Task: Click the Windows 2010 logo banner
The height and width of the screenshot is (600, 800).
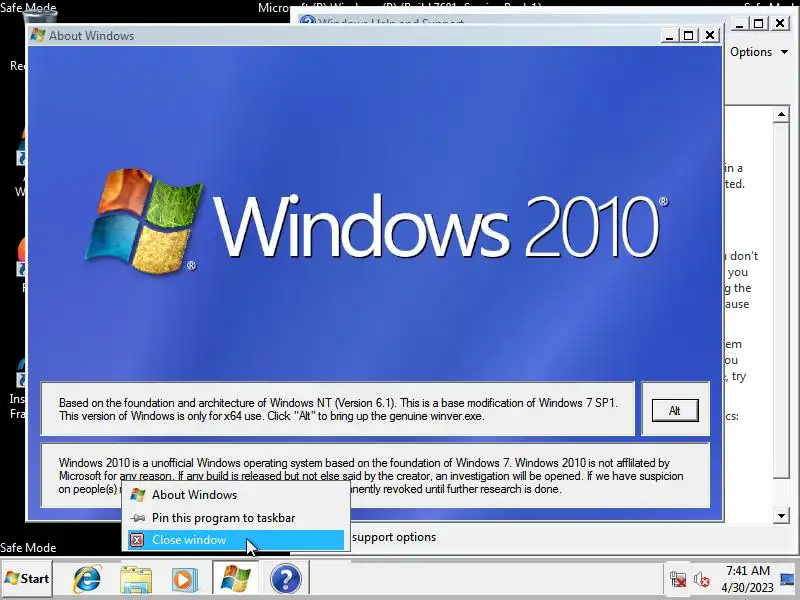Action: [x=376, y=222]
